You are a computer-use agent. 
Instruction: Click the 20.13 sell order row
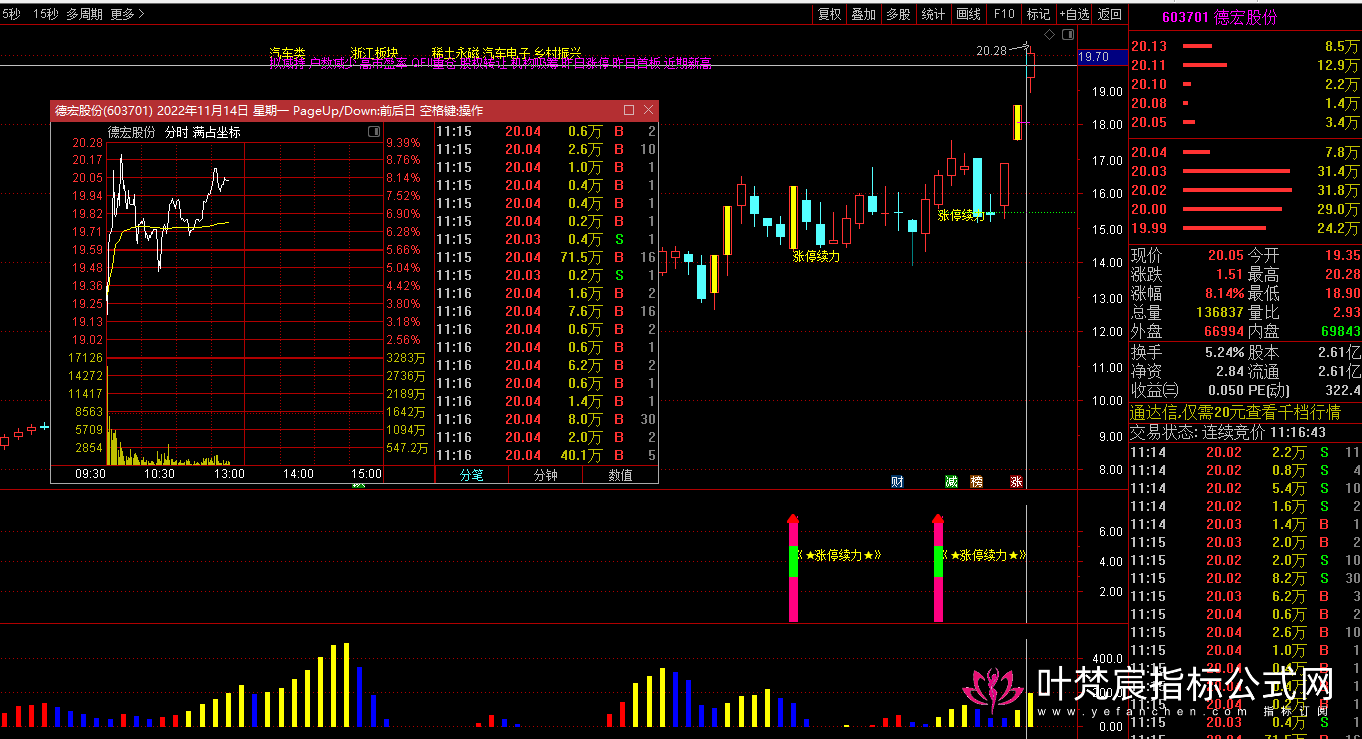click(1245, 46)
